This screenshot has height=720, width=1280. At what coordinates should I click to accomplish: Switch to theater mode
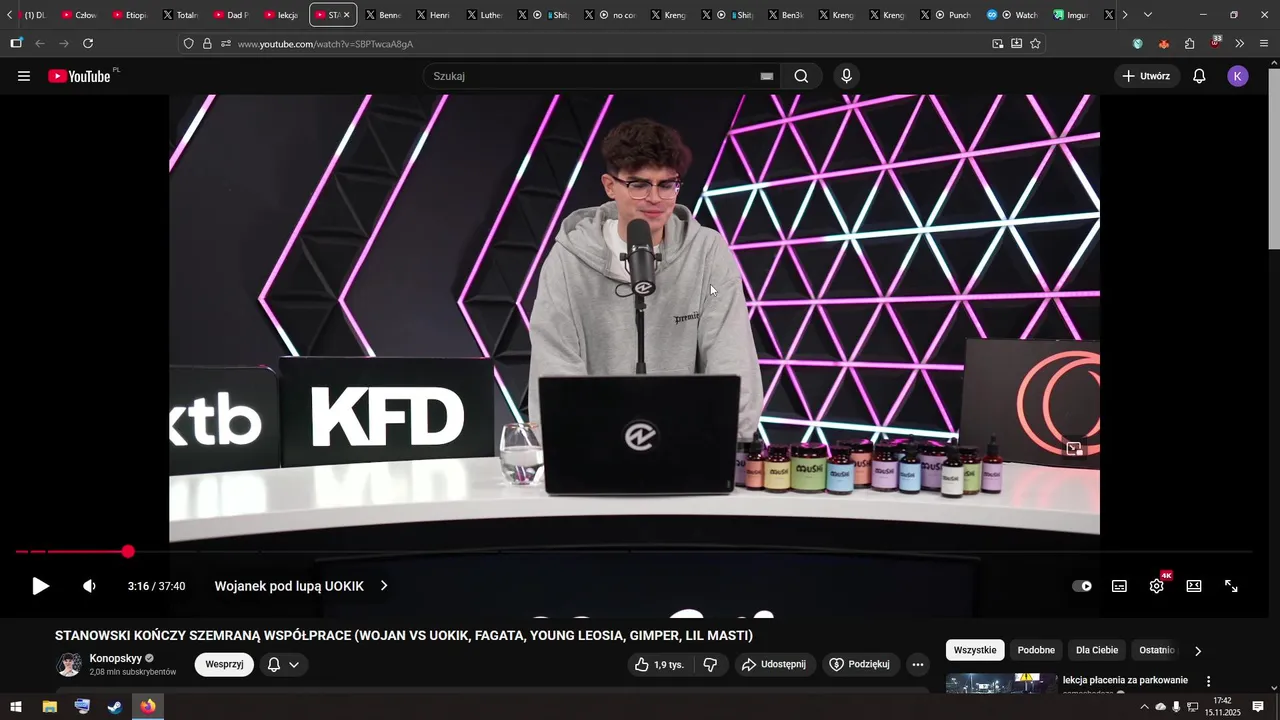[1194, 586]
